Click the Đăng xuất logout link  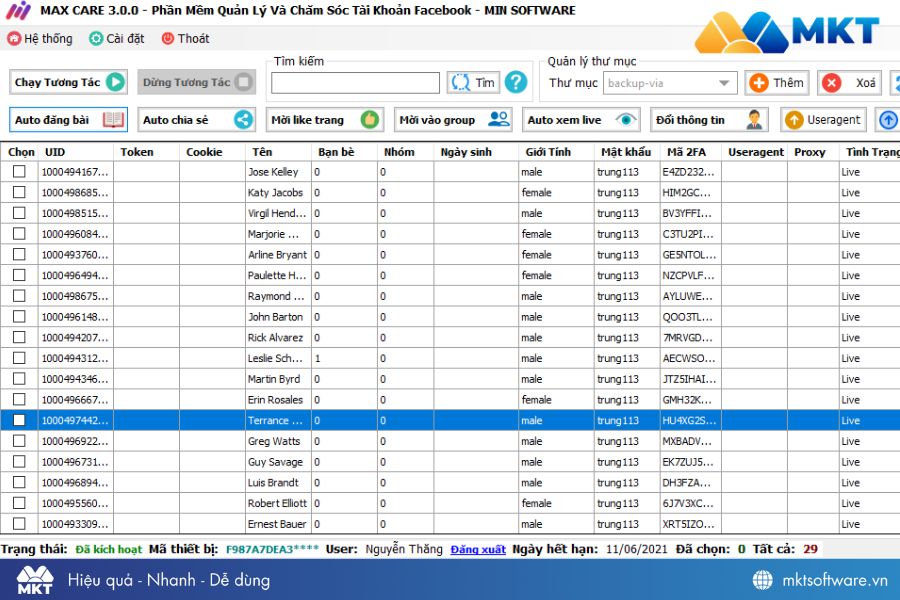click(x=478, y=549)
